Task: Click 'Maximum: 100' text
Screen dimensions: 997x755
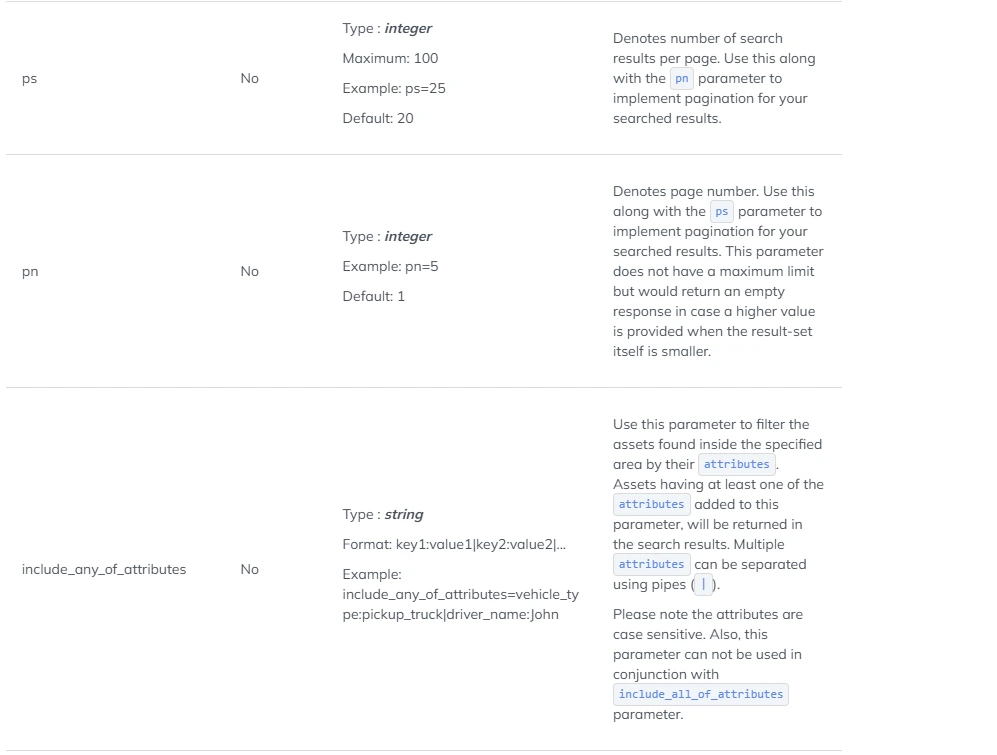Action: [x=390, y=59]
